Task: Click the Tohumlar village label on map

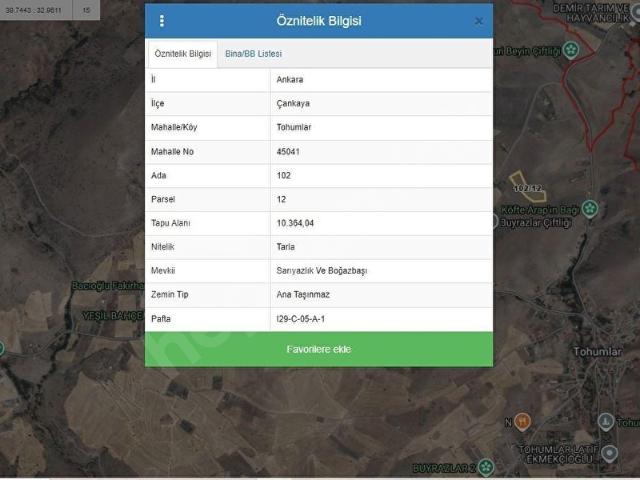Action: pos(598,352)
